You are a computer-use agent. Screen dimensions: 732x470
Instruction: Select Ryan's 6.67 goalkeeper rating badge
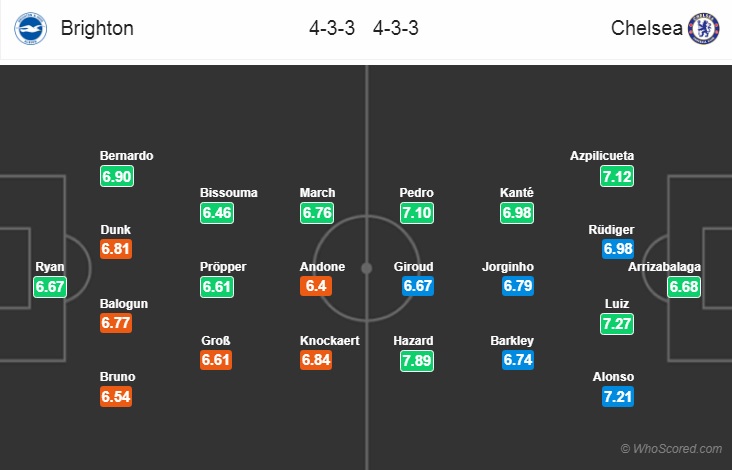[x=50, y=287]
